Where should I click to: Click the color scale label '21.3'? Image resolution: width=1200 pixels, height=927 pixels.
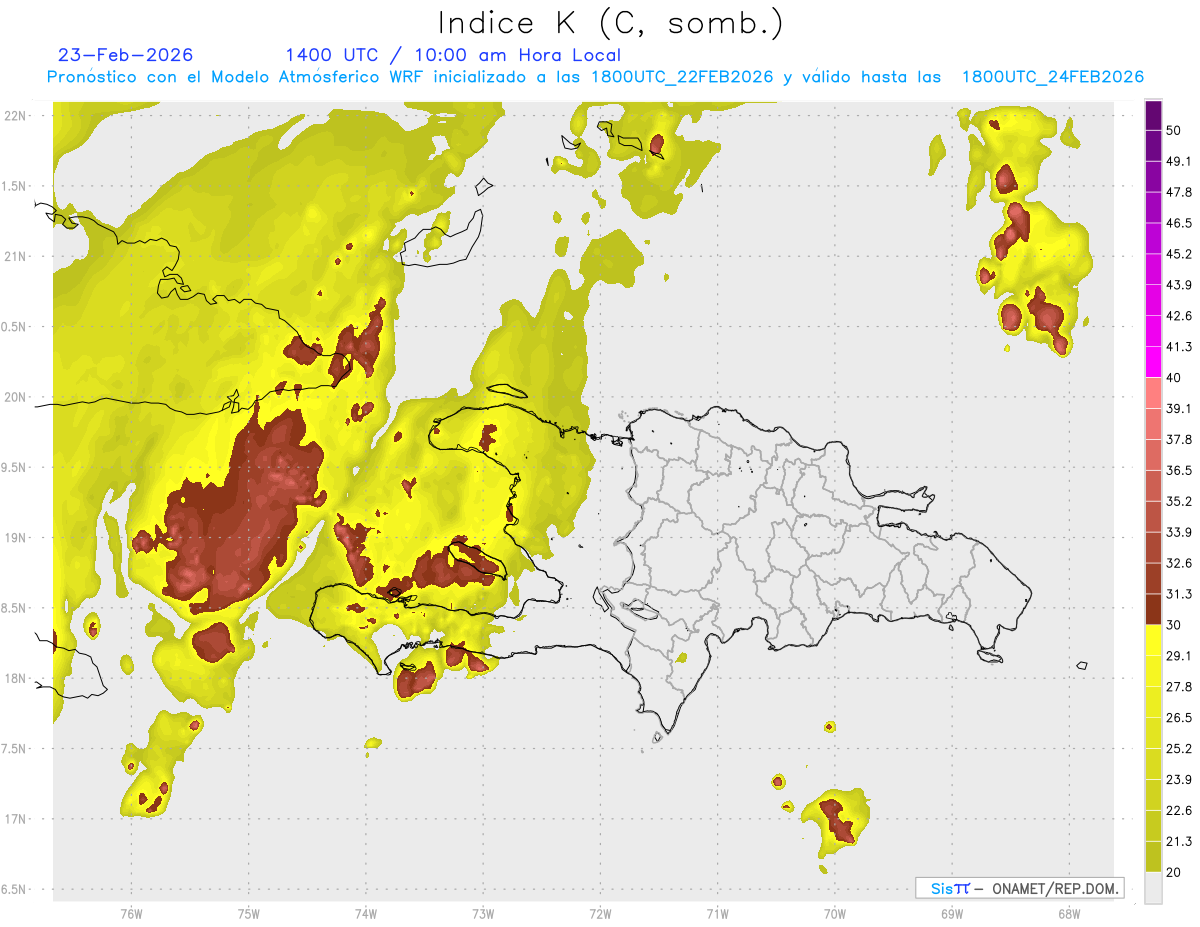1179,841
